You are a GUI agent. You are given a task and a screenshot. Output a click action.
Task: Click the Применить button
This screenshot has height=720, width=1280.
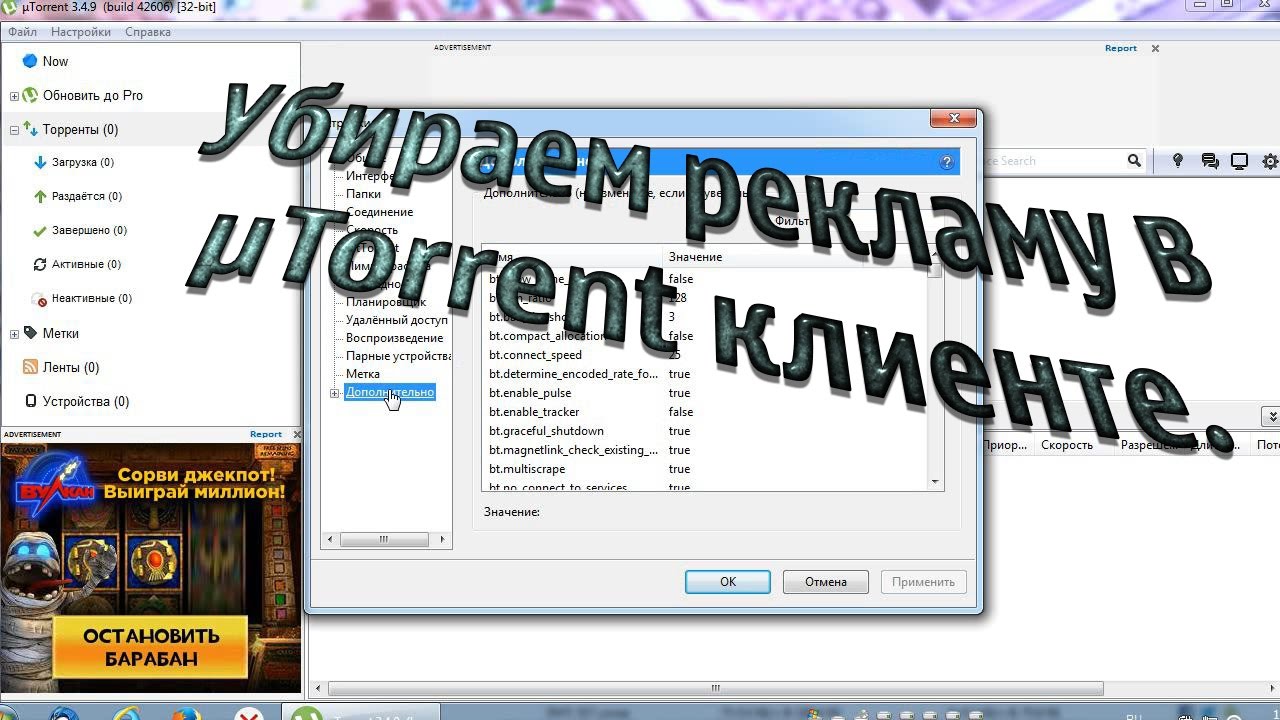[x=924, y=582]
